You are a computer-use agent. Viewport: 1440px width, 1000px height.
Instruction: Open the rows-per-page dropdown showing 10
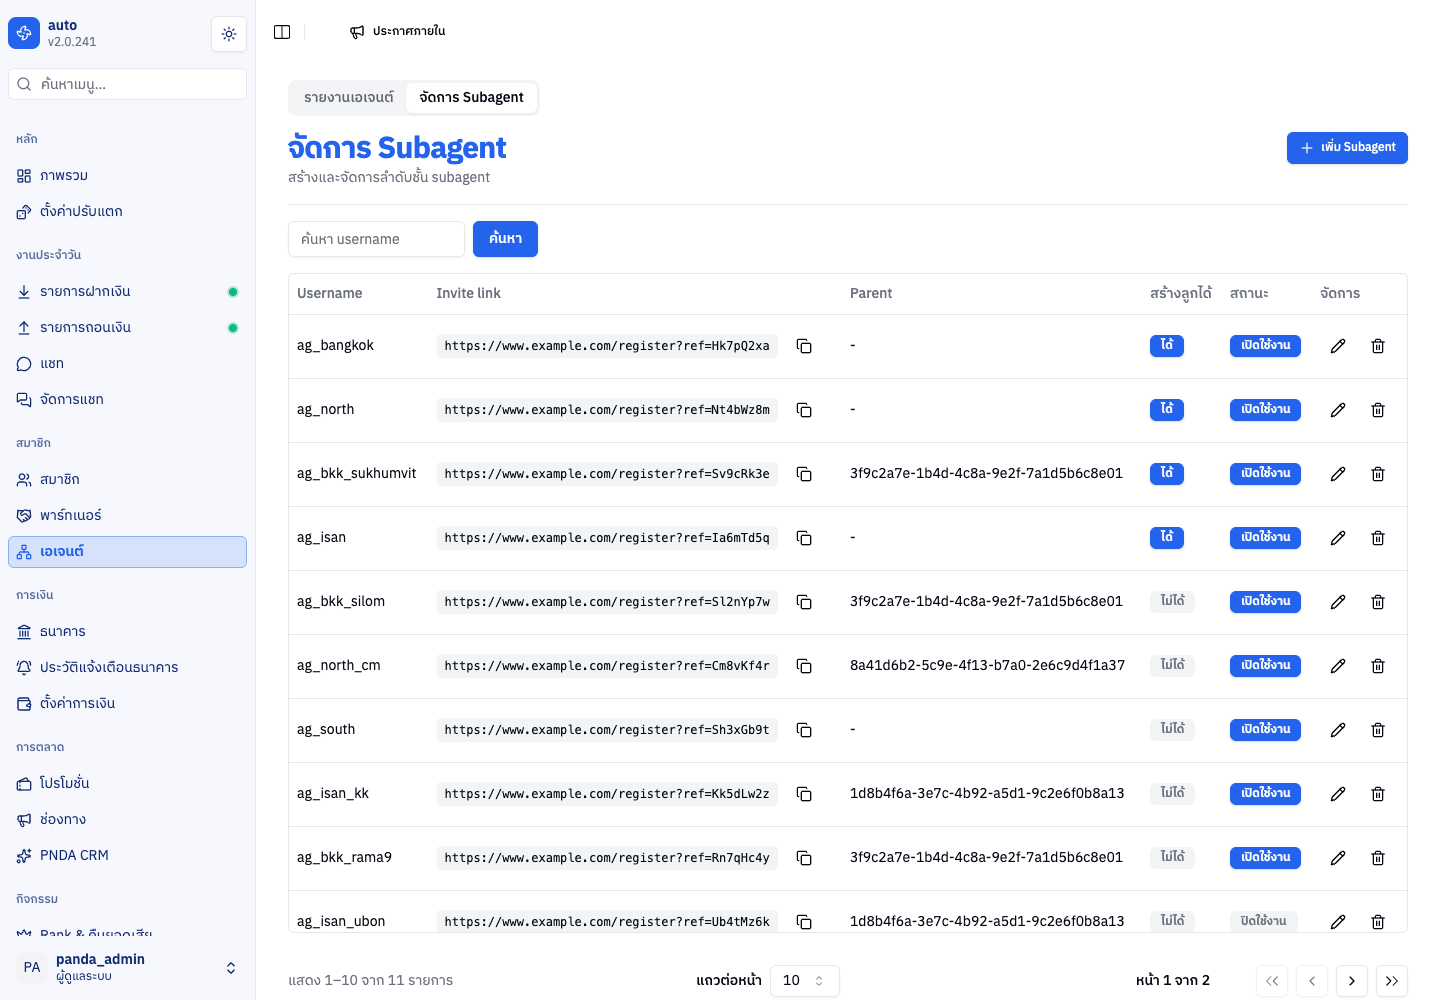point(804,981)
